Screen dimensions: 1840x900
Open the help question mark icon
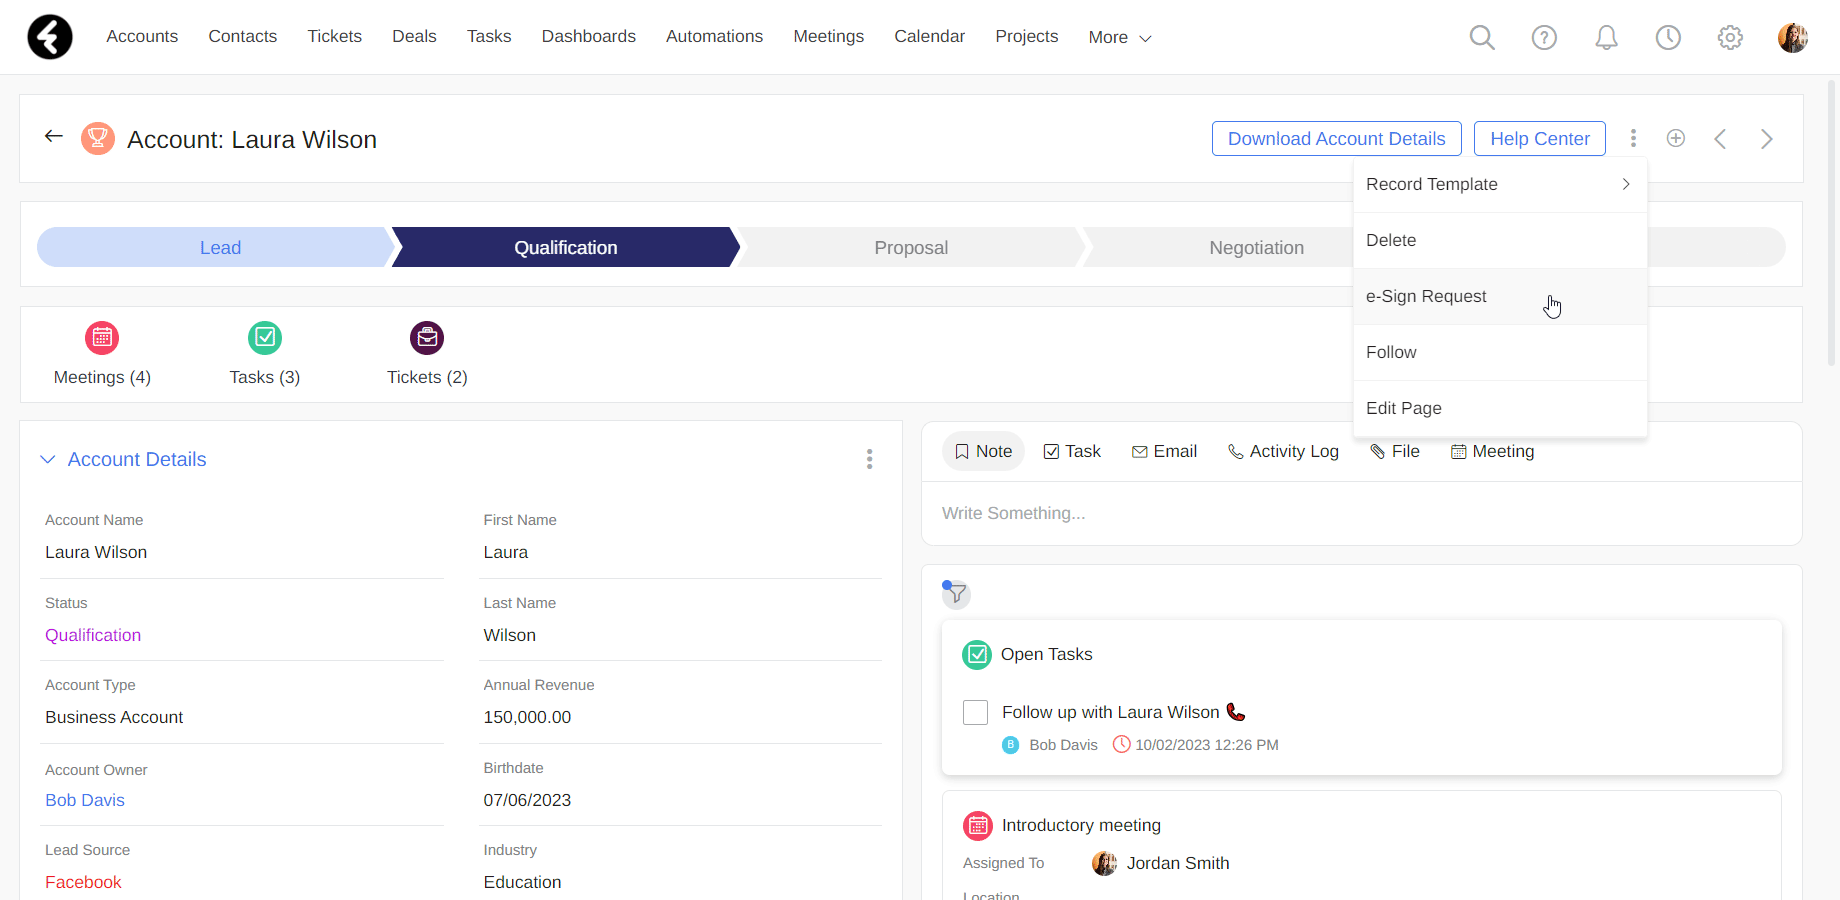pos(1544,37)
